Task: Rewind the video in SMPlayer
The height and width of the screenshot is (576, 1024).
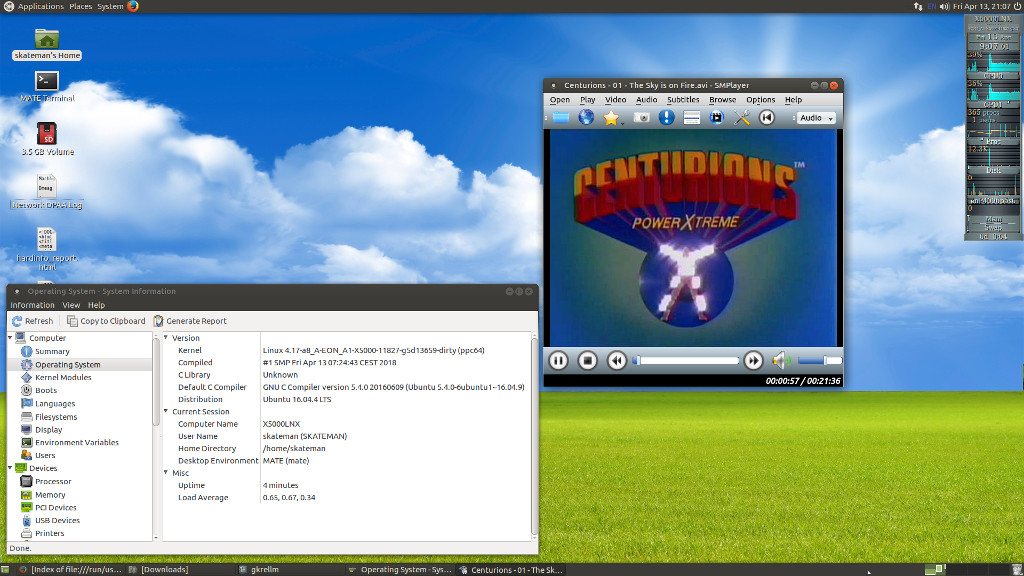Action: click(x=616, y=360)
